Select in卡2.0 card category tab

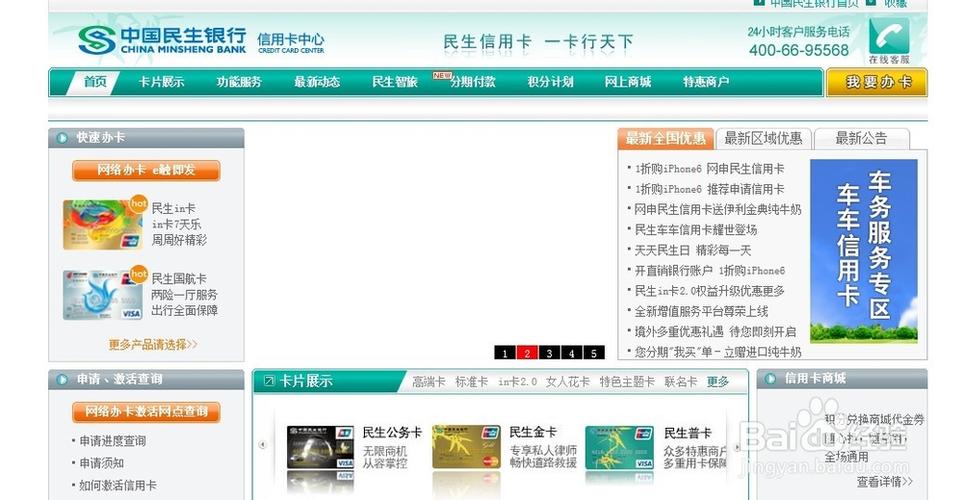pos(517,381)
